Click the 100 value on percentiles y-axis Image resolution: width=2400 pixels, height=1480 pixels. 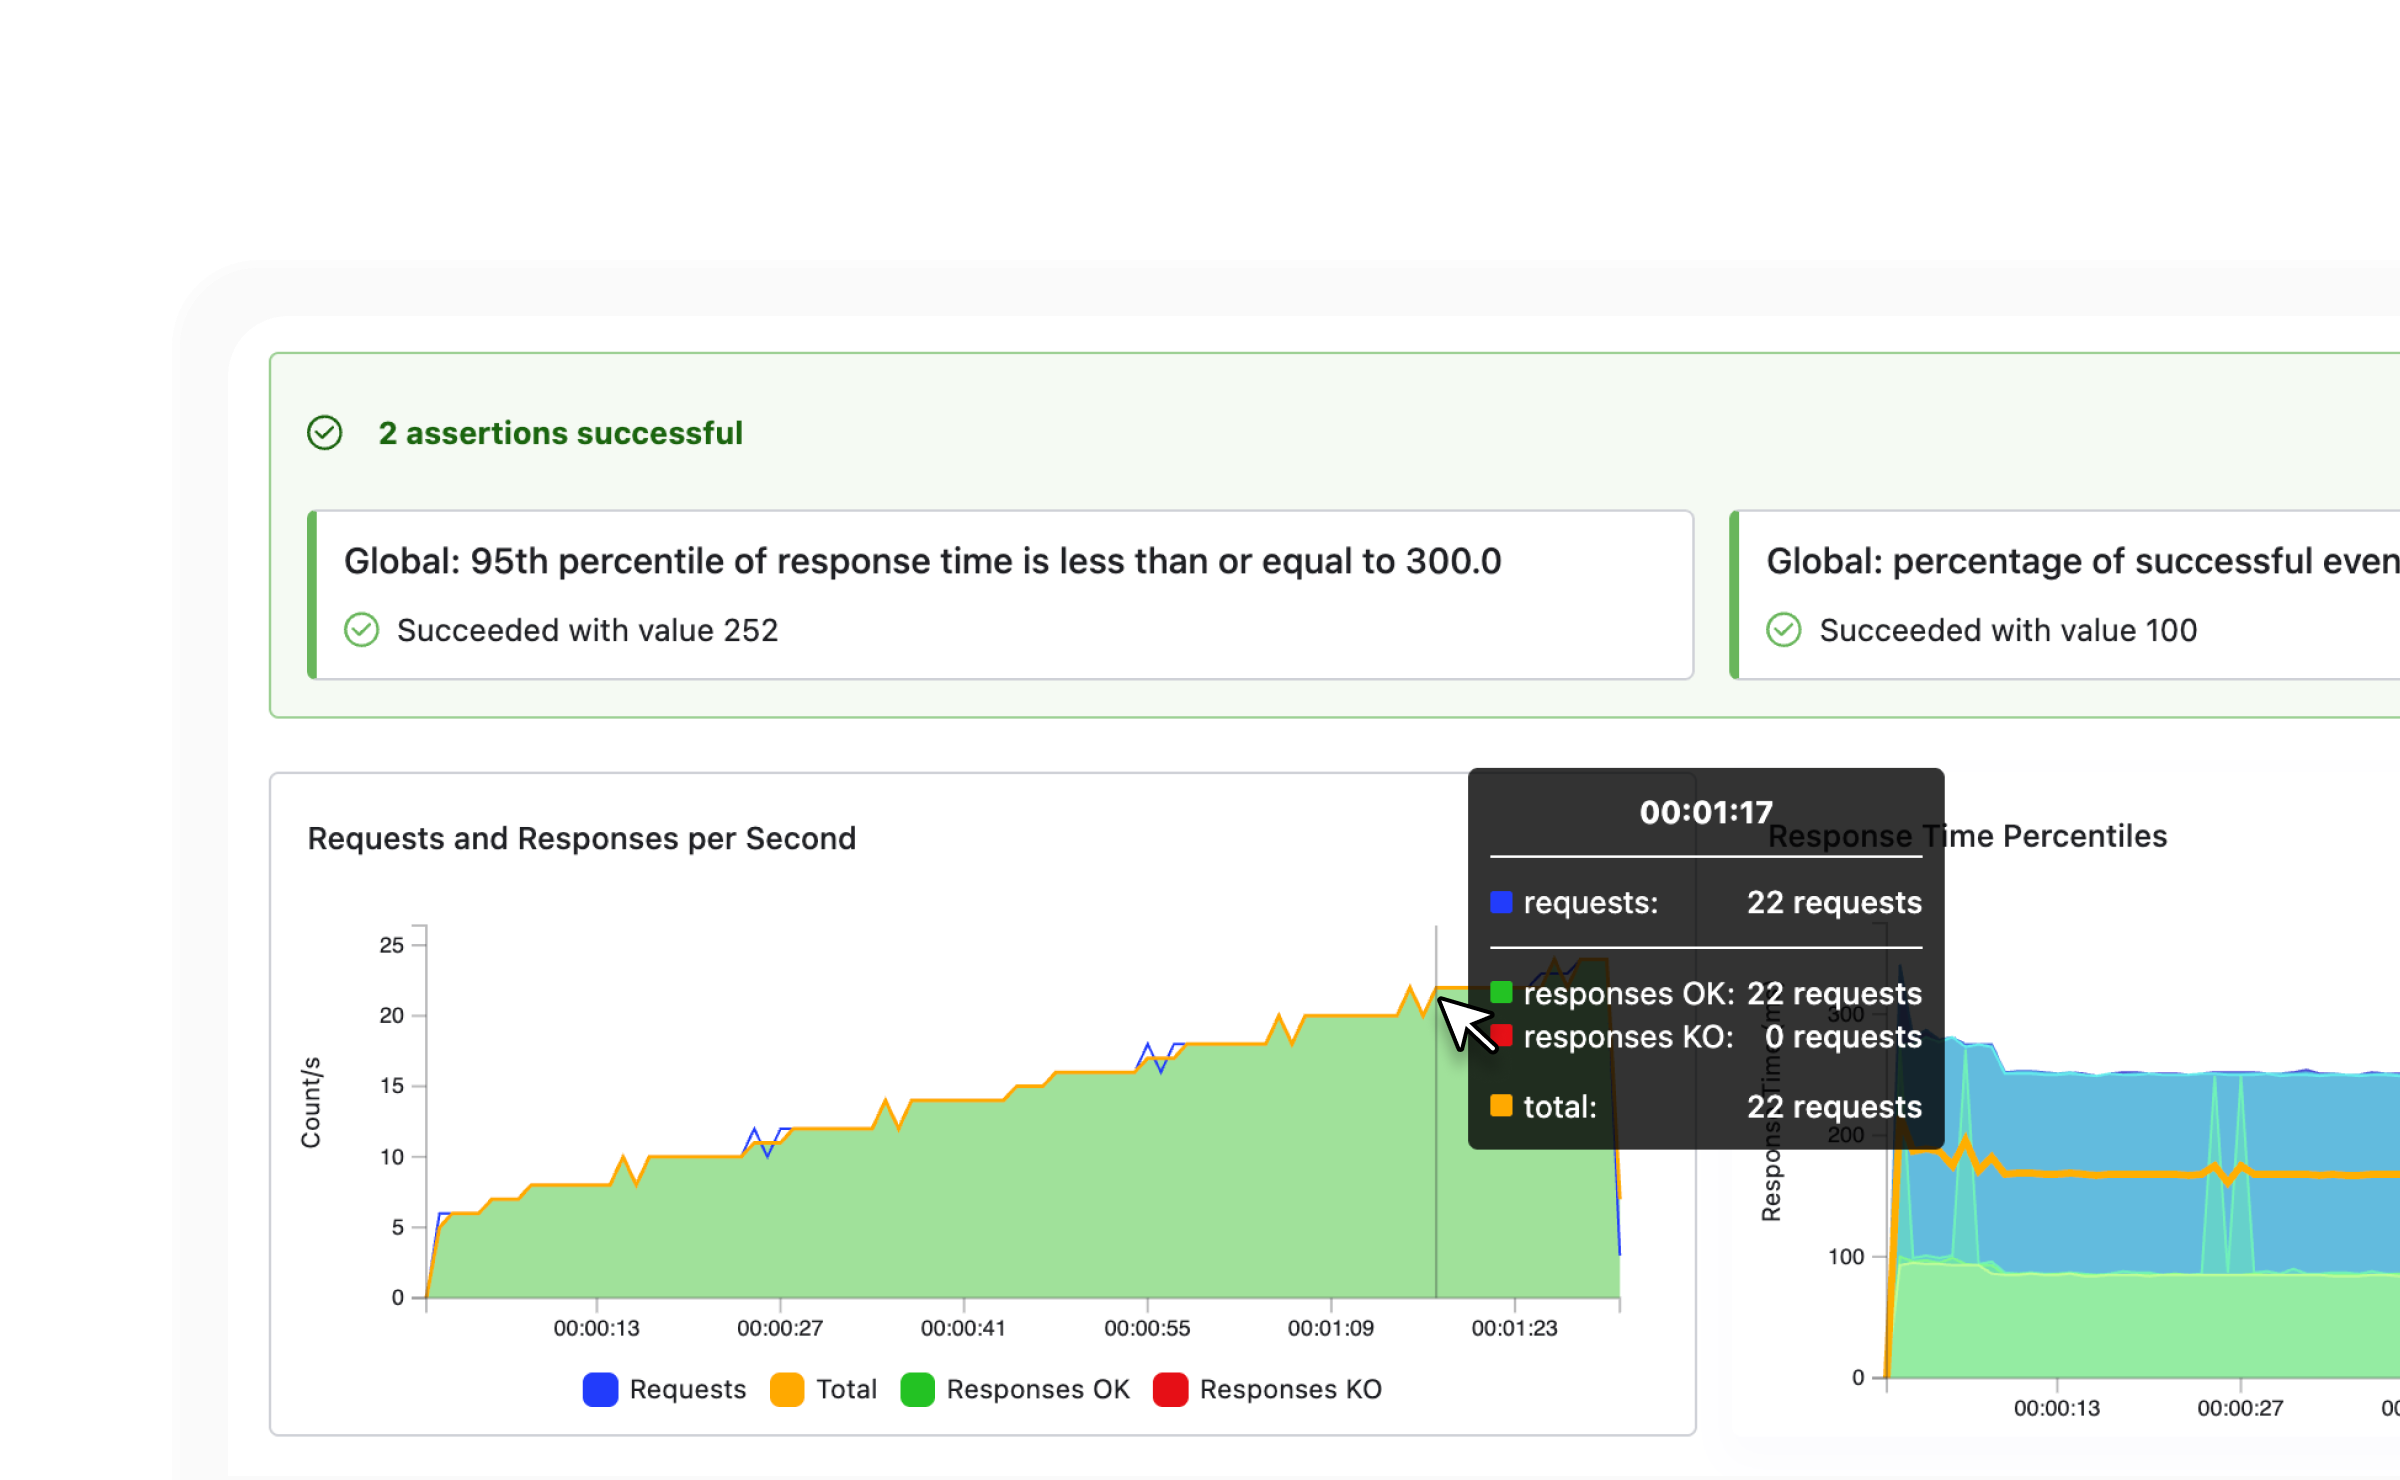[1846, 1257]
